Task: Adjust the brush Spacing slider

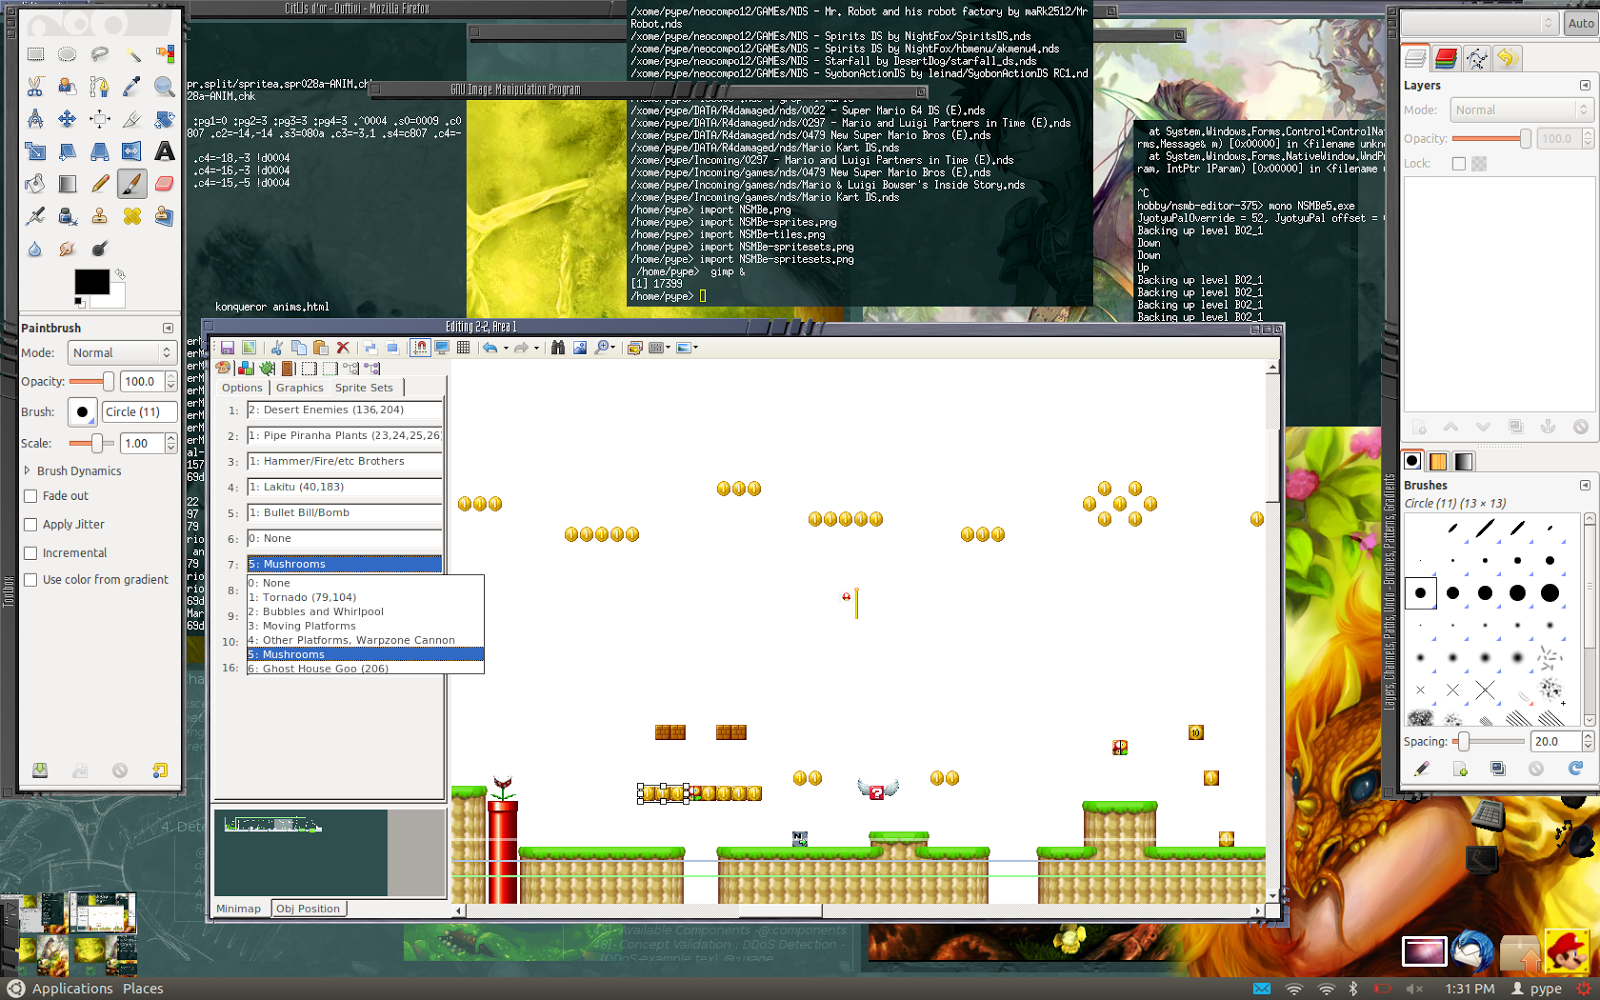Action: click(1462, 741)
